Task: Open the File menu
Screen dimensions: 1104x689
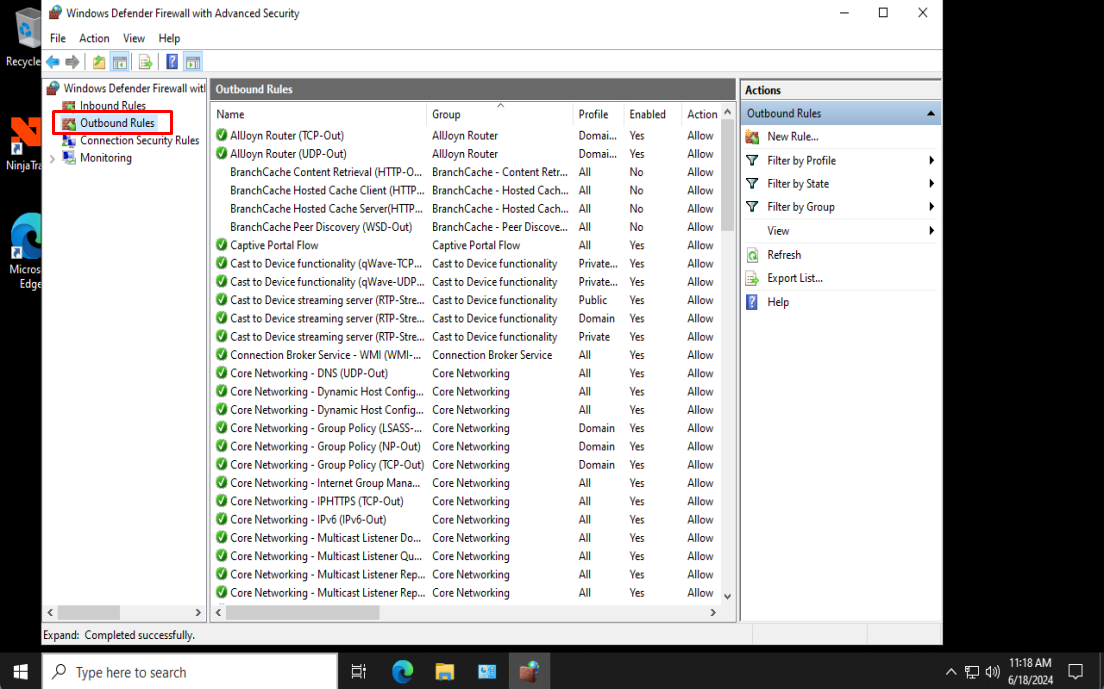Action: 58,38
